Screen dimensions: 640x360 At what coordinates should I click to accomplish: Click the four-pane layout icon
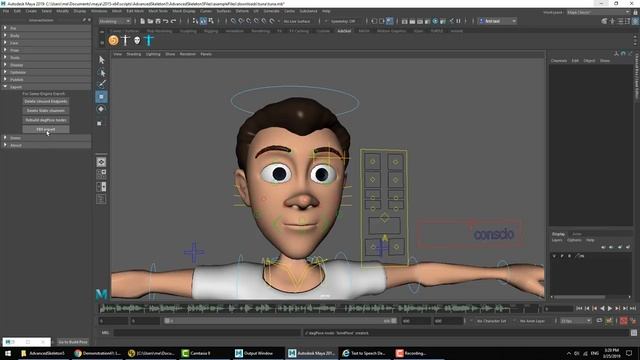101,174
